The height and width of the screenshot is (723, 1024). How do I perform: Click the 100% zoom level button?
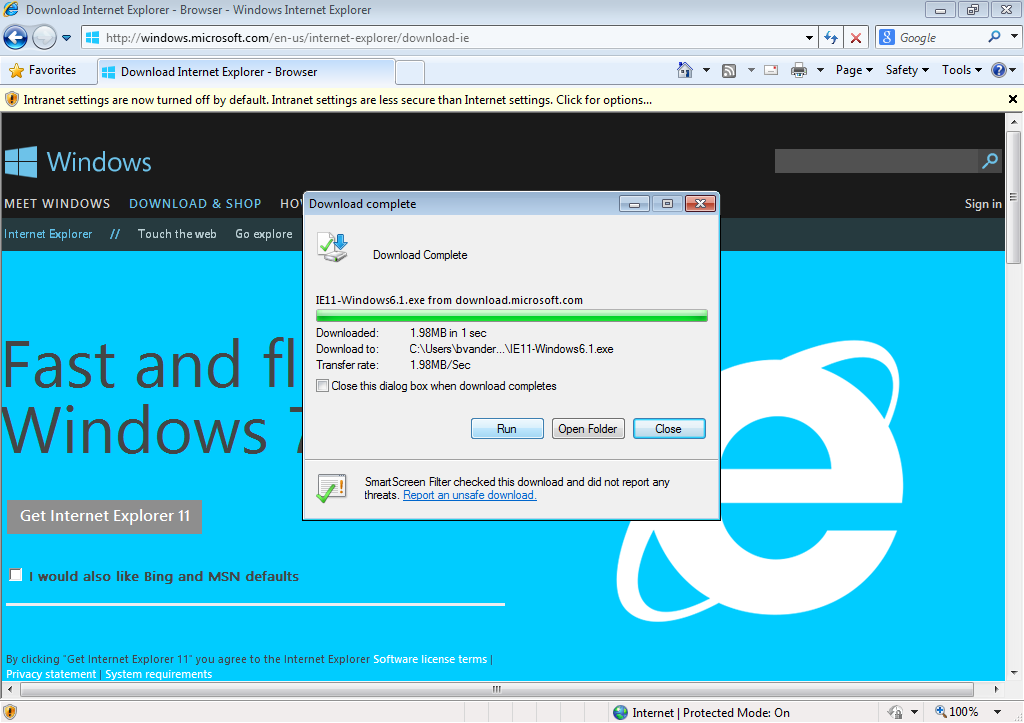pyautogui.click(x=957, y=712)
